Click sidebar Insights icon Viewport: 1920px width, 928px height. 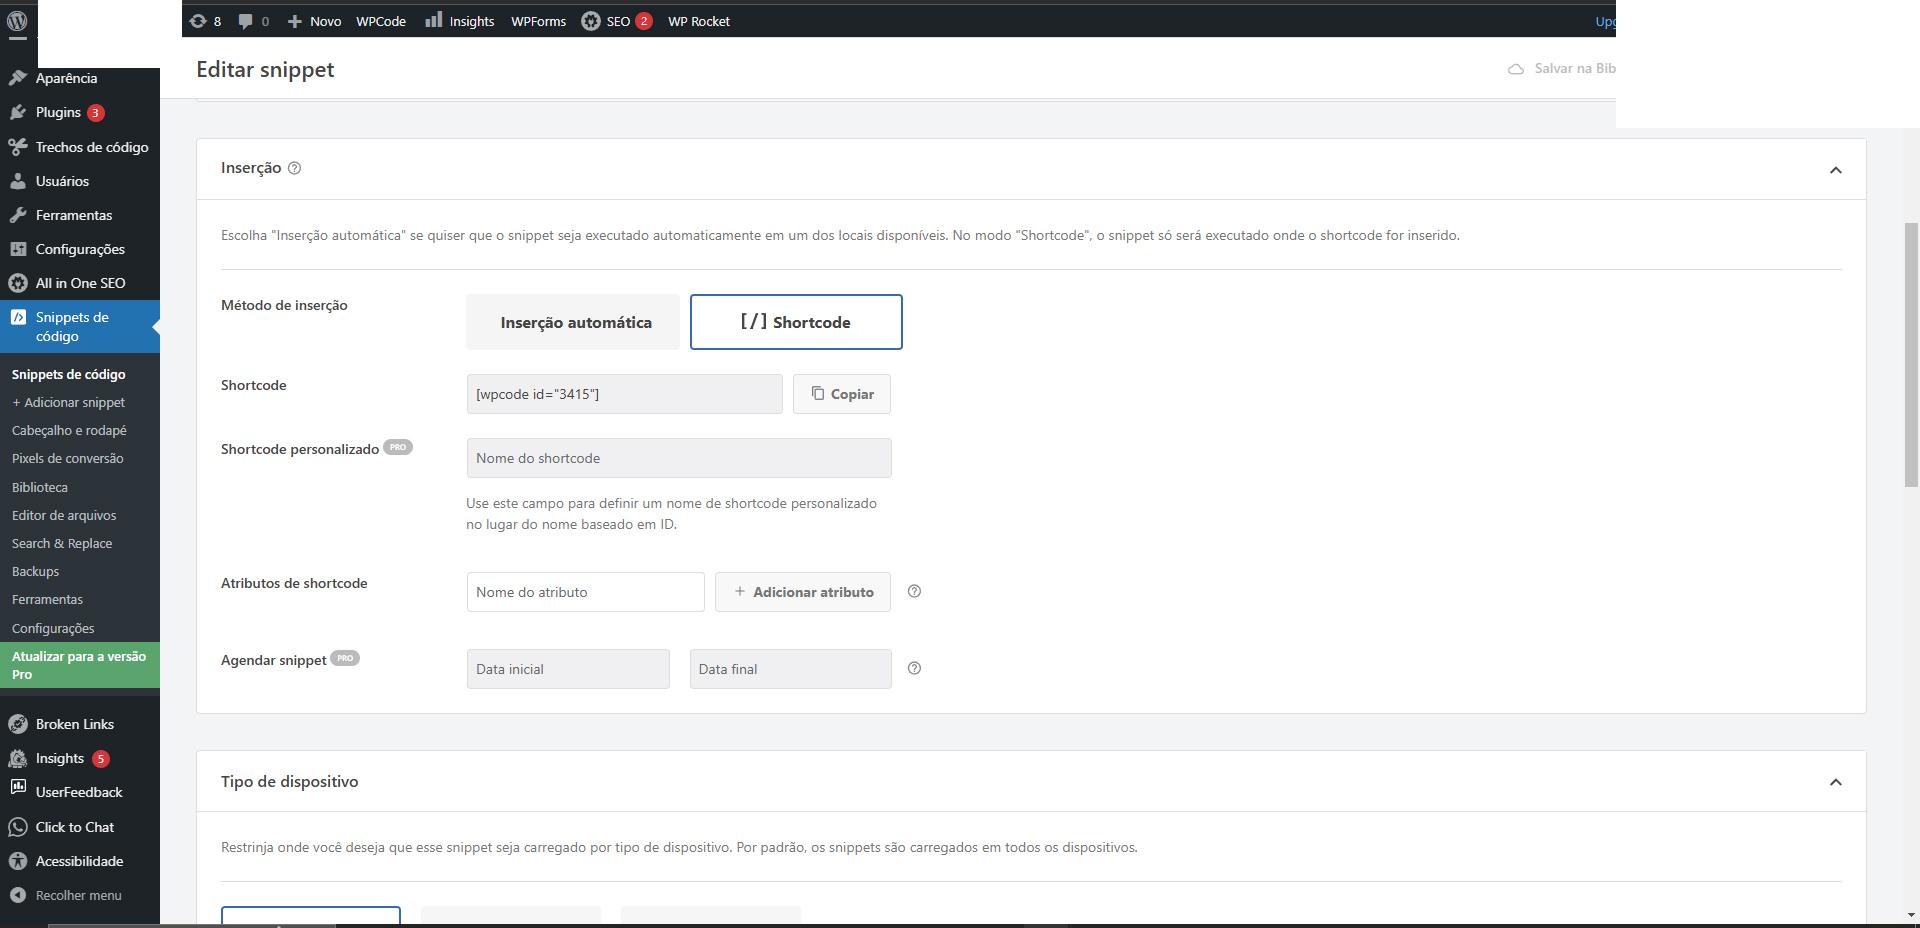click(x=17, y=758)
